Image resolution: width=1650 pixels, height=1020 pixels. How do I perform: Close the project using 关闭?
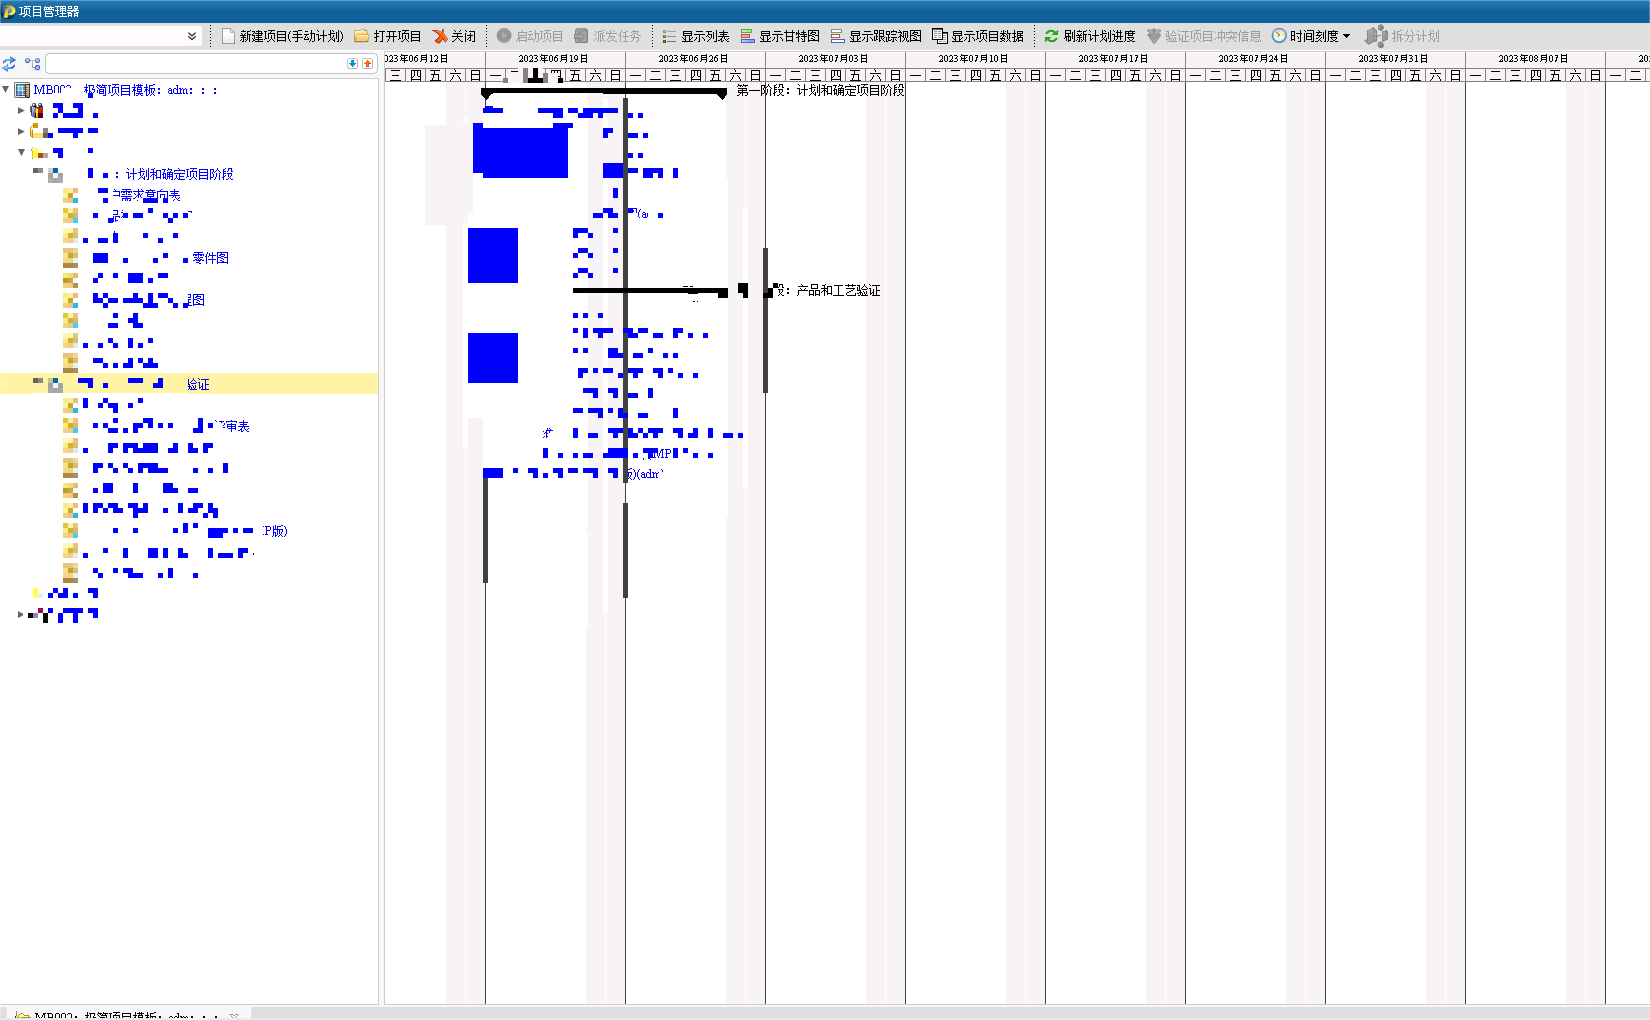[x=454, y=36]
